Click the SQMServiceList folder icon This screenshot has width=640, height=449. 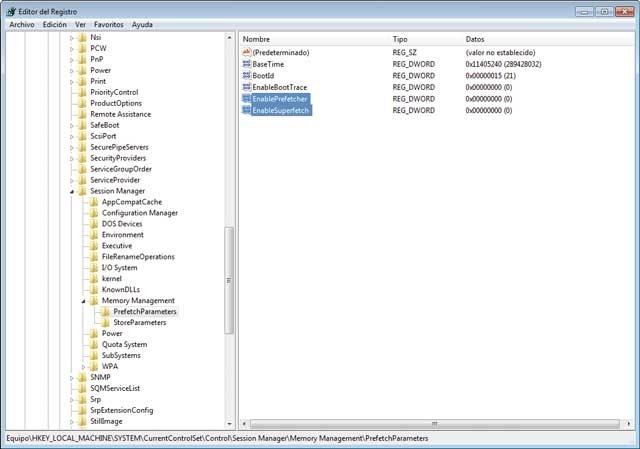click(x=82, y=389)
